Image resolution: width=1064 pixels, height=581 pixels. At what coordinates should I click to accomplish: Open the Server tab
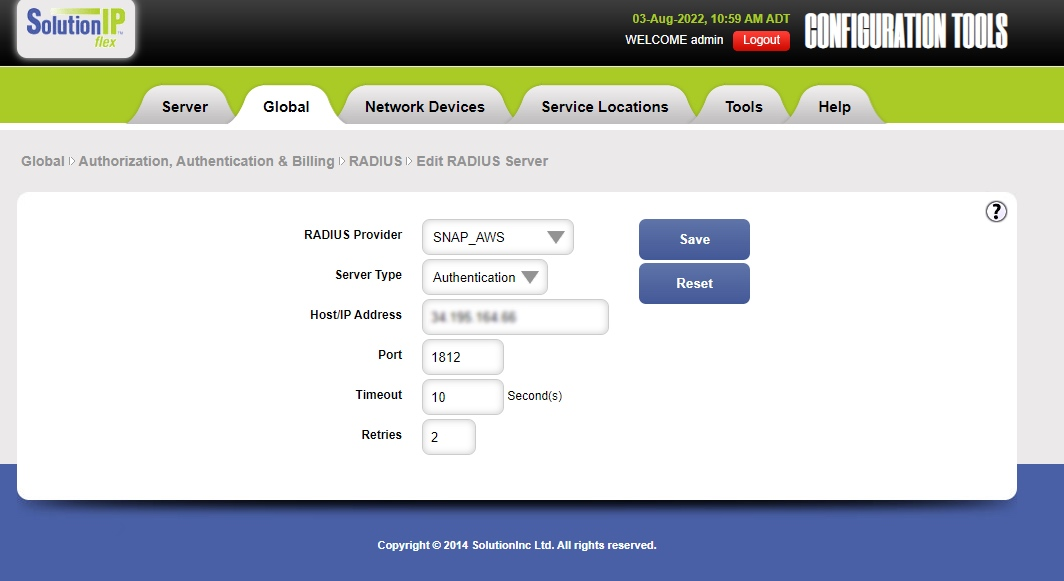click(185, 107)
